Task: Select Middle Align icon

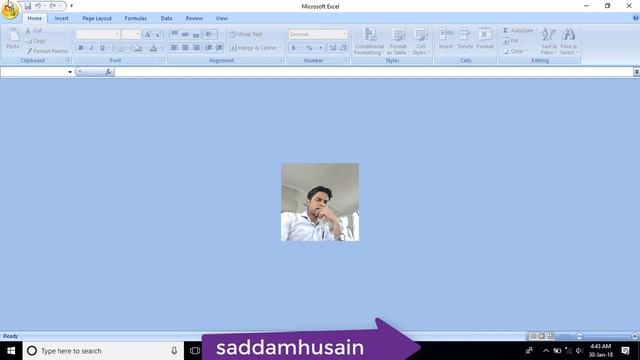Action: [x=185, y=34]
